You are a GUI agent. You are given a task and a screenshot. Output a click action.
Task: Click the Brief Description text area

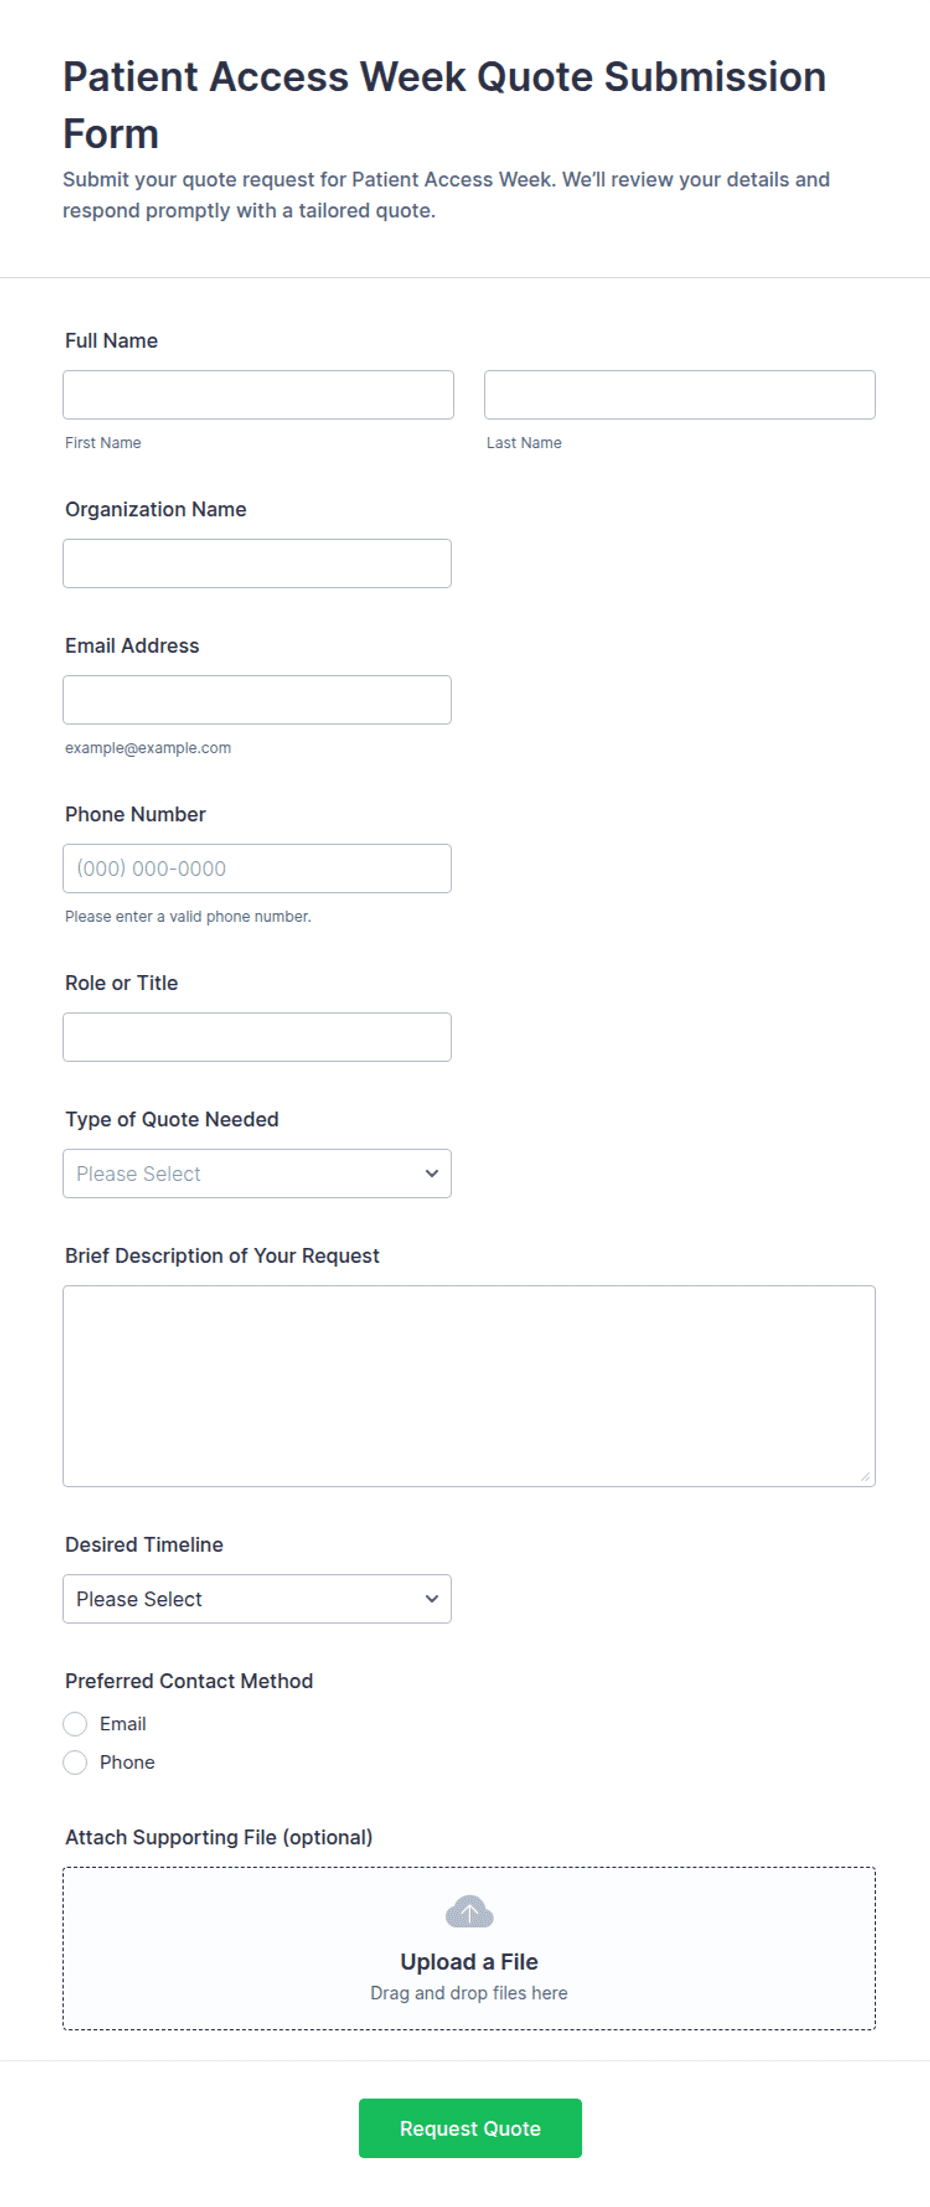[469, 1386]
